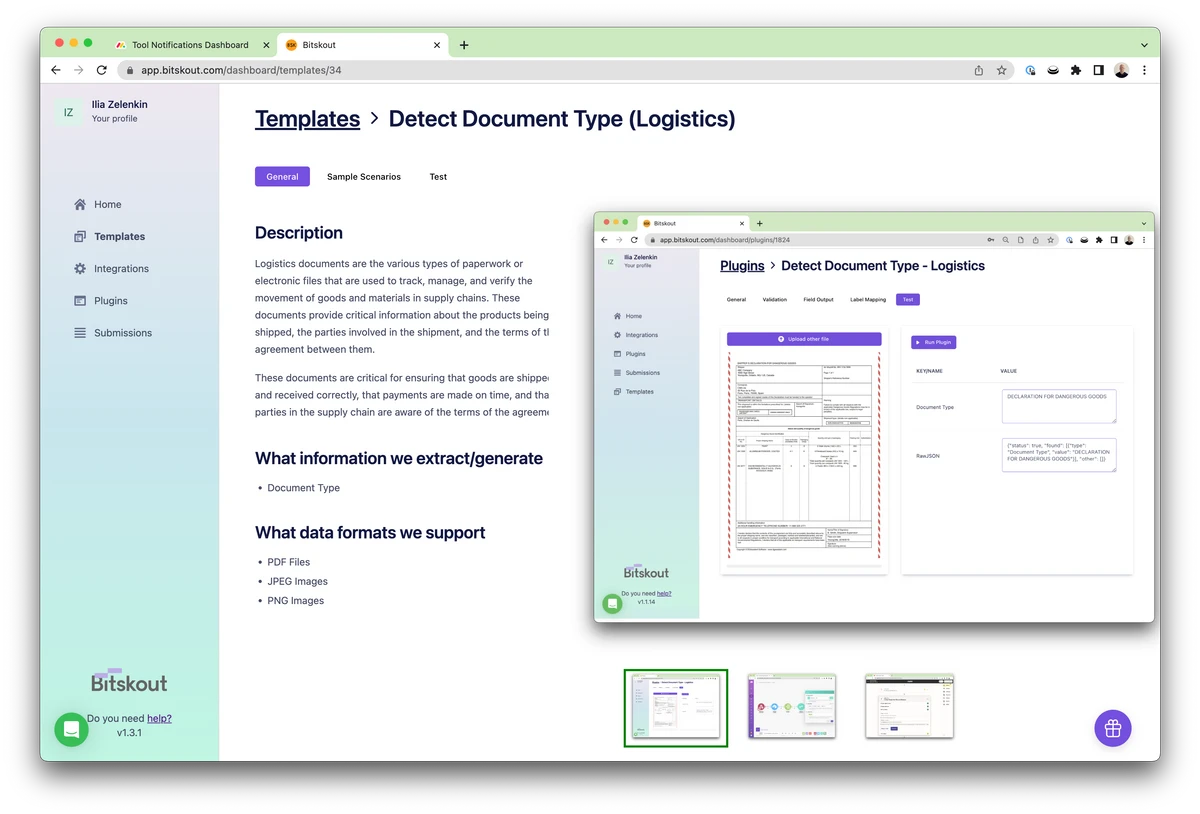This screenshot has width=1200, height=814.
Task: Select the General tab
Action: pyautogui.click(x=282, y=176)
